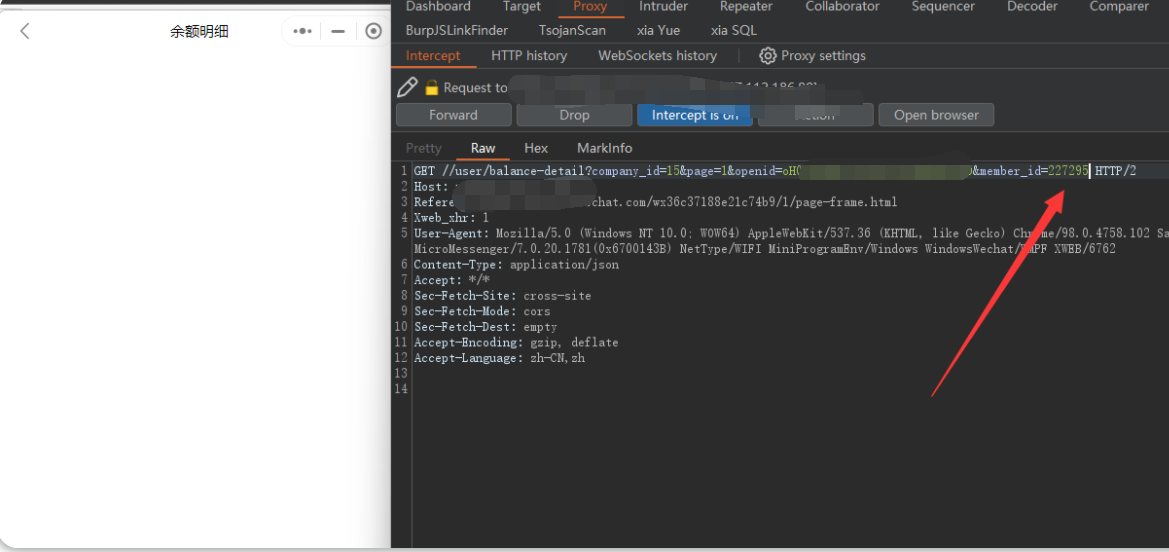The image size is (1169, 552).
Task: Open the xia SQL extension tab
Action: [733, 30]
